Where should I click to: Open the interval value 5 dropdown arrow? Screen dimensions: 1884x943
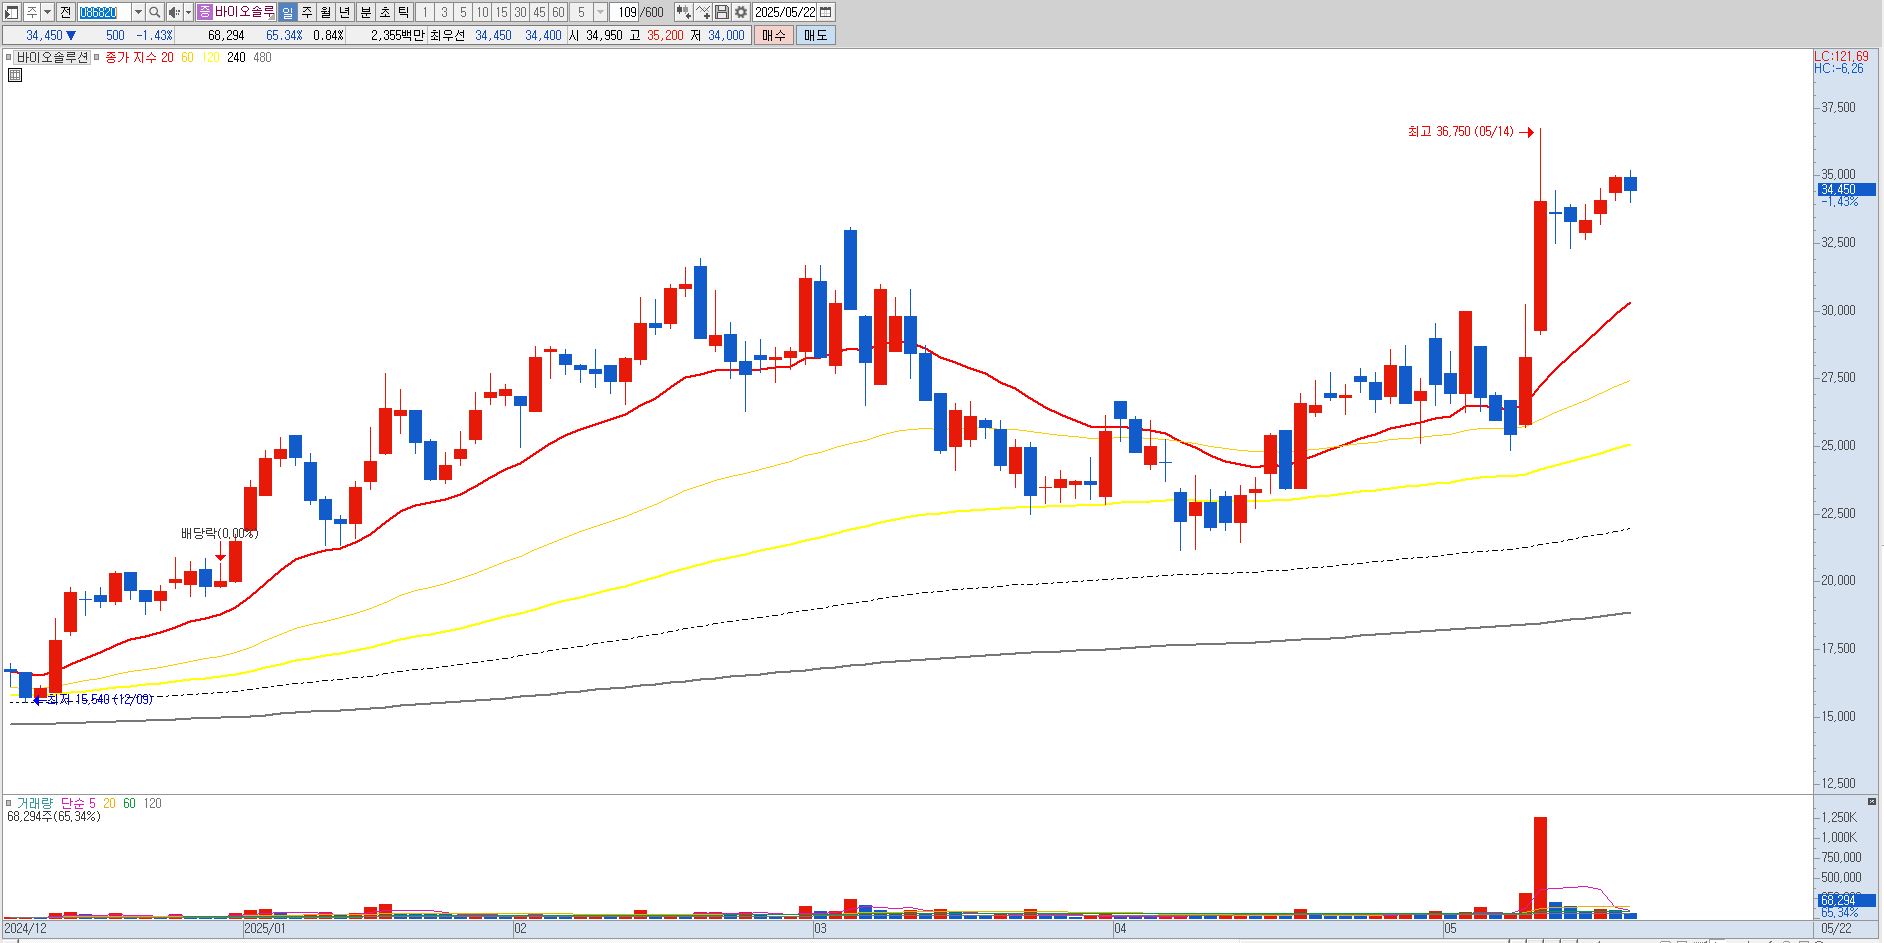pos(600,12)
